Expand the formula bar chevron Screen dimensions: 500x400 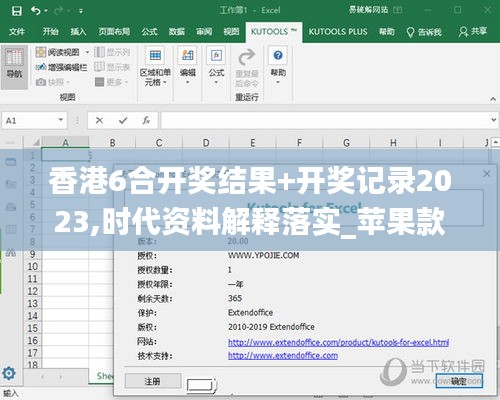pyautogui.click(x=494, y=120)
